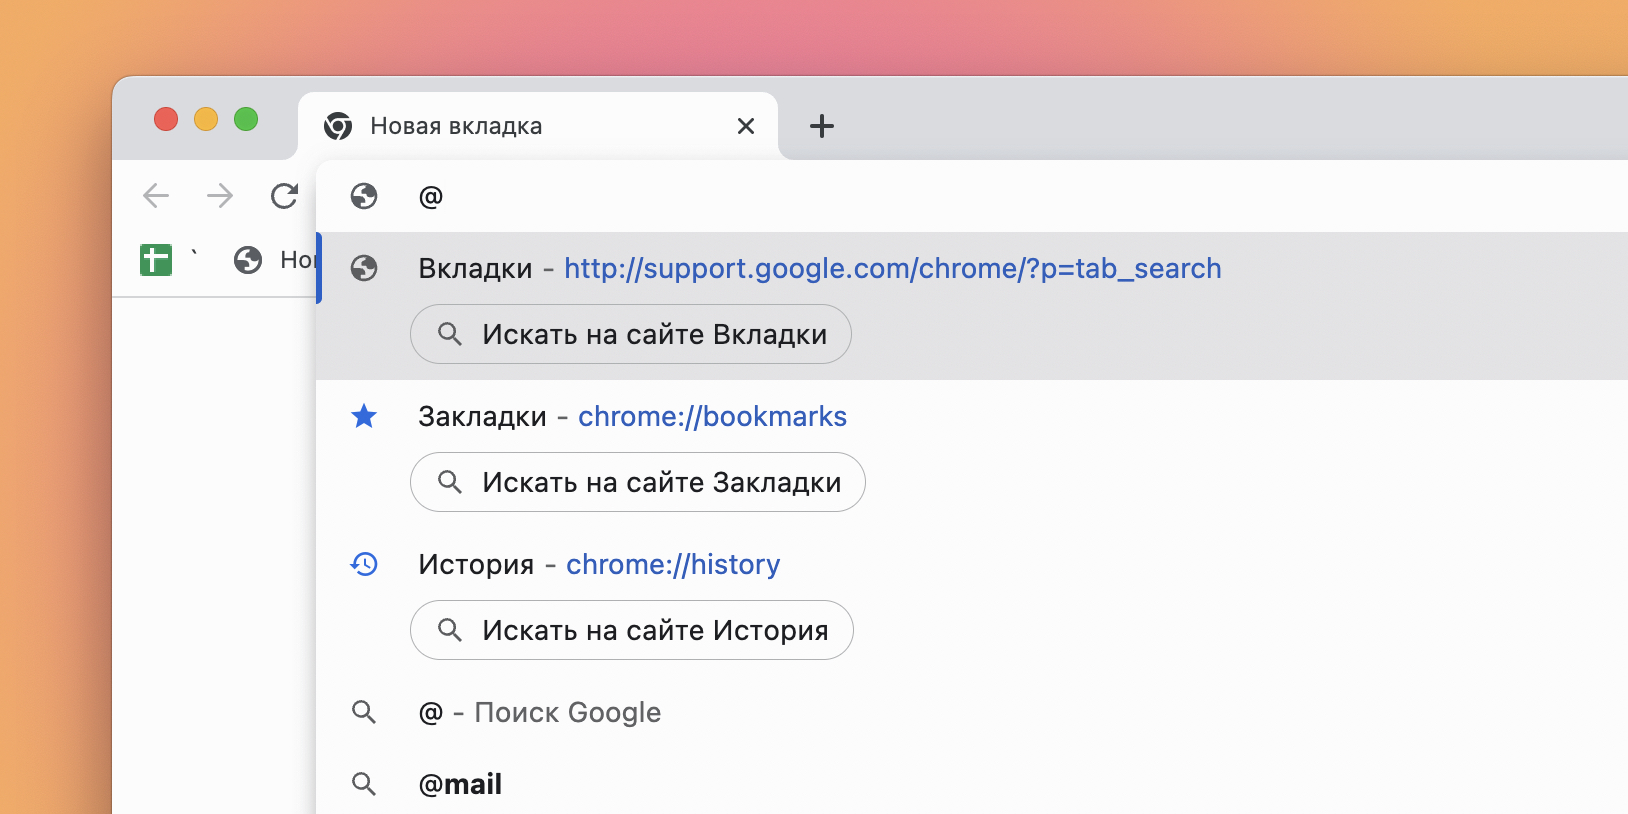Screen dimensions: 1628x814
Task: Open a new tab with plus button
Action: (821, 126)
